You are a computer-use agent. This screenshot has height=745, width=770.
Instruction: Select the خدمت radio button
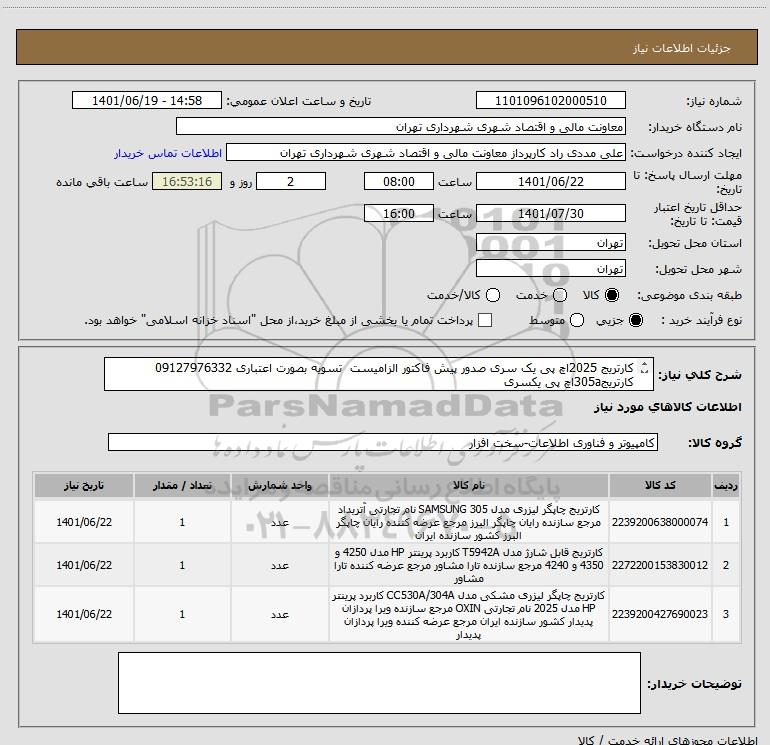tap(560, 295)
